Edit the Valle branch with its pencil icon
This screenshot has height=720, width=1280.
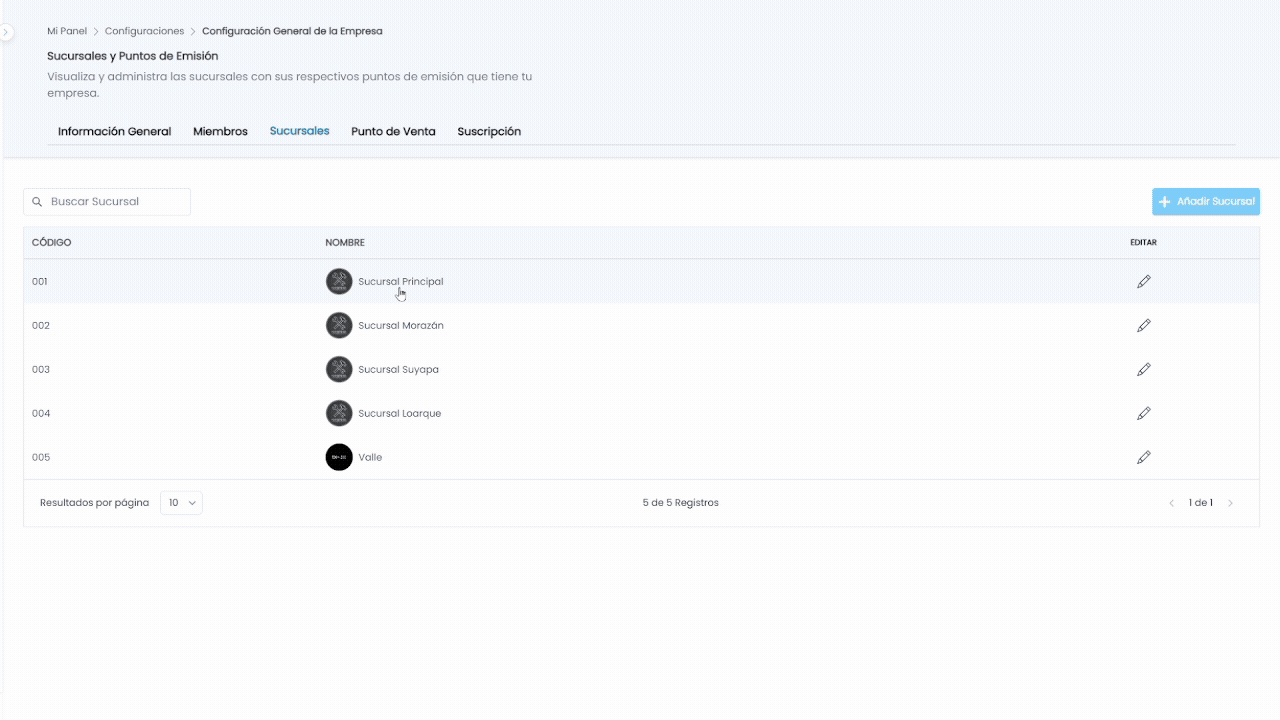tap(1144, 458)
